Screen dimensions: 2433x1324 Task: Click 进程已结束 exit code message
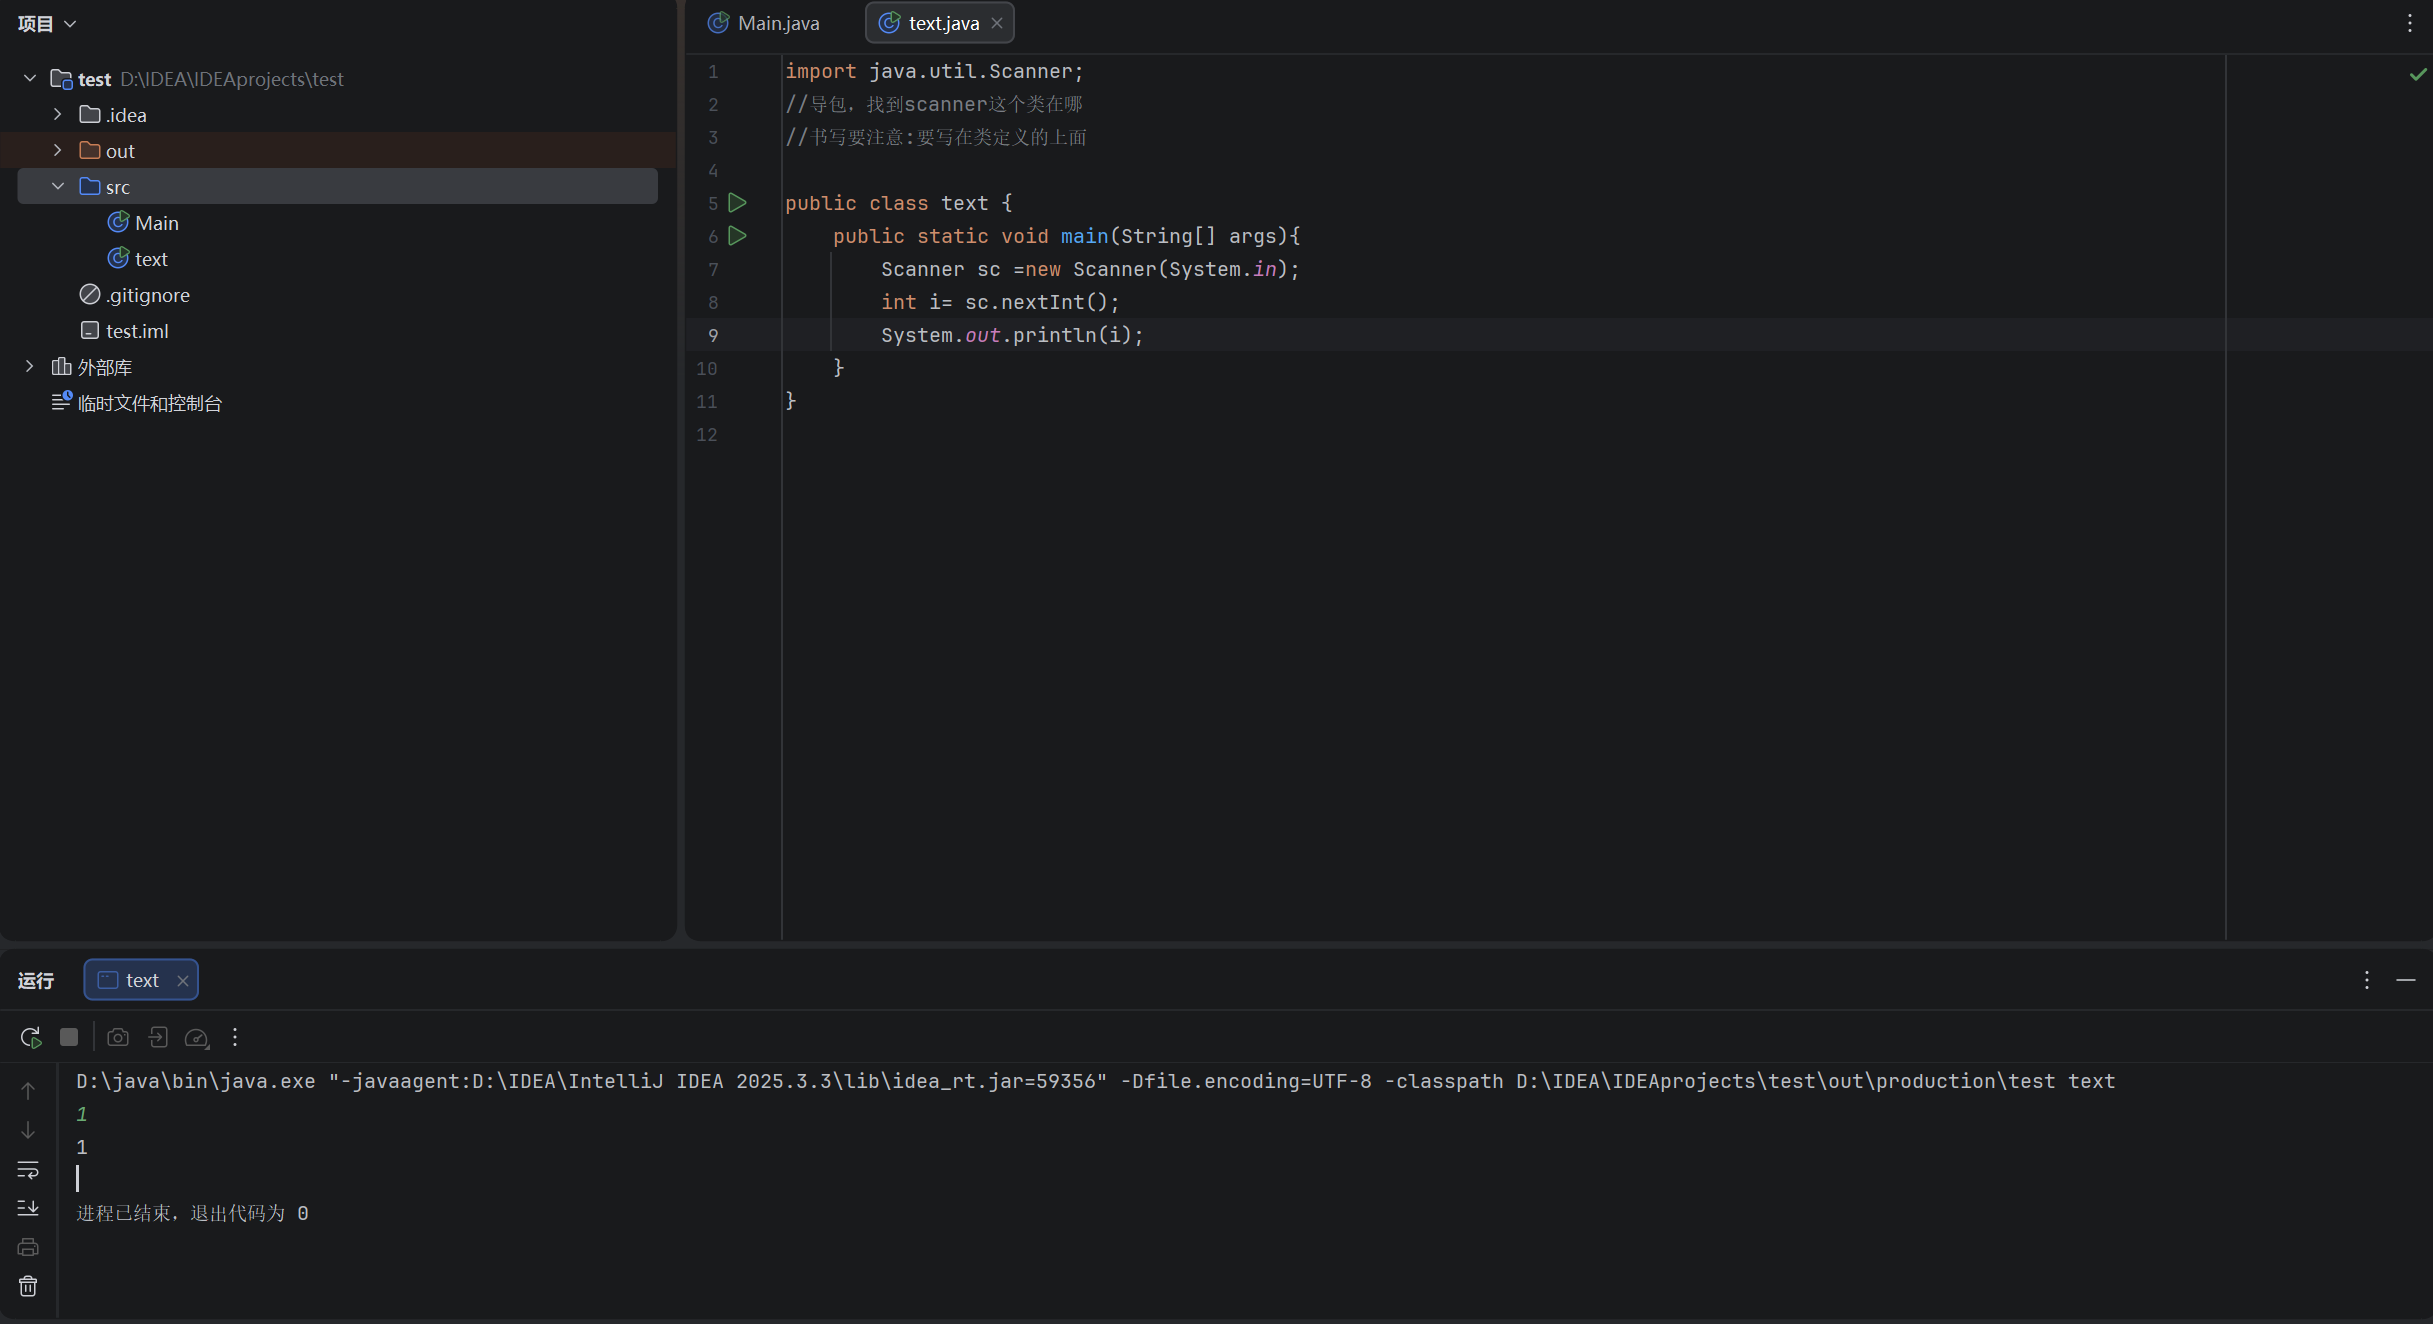point(193,1213)
